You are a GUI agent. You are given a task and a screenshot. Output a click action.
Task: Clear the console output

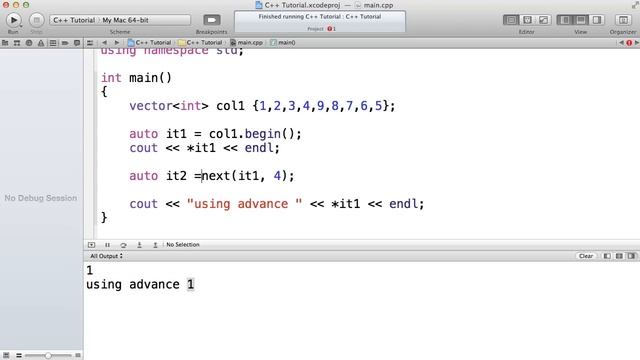[x=586, y=256]
